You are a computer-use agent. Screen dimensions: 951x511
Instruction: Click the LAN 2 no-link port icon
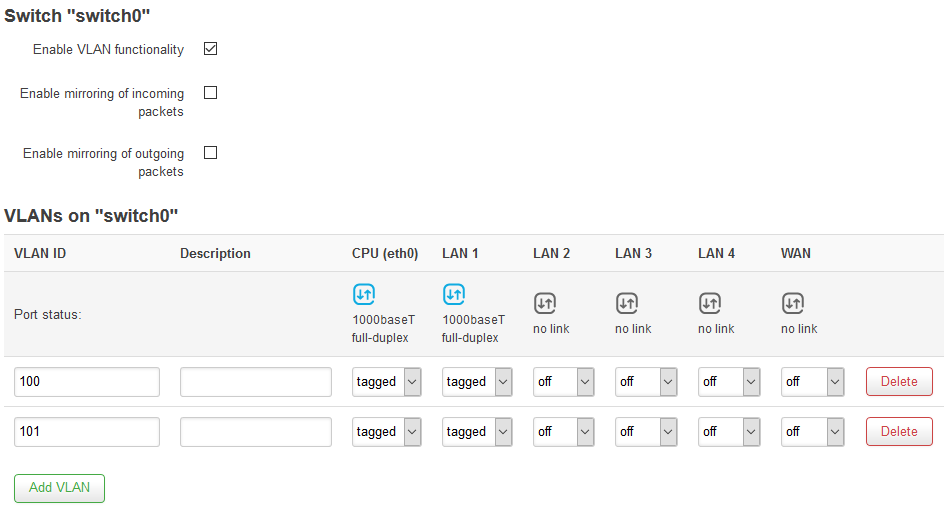click(545, 303)
